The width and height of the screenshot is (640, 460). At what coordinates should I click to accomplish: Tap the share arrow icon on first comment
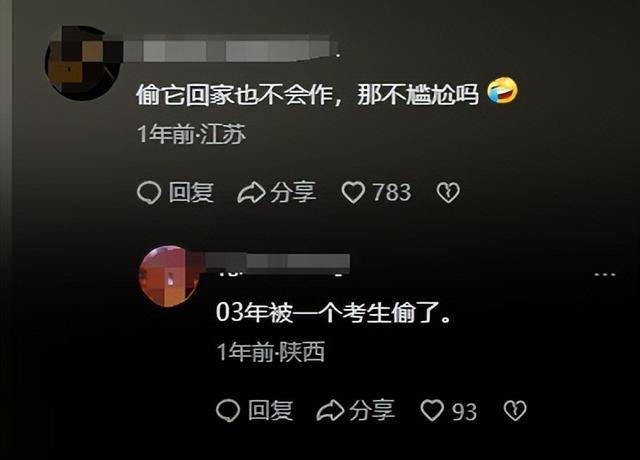tap(251, 193)
